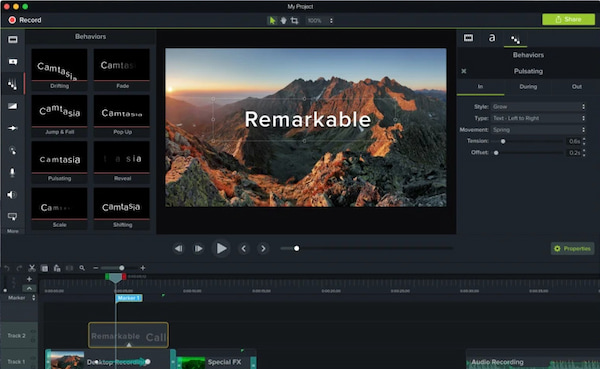
Task: Open Audio Effects speaker icon
Action: click(12, 195)
